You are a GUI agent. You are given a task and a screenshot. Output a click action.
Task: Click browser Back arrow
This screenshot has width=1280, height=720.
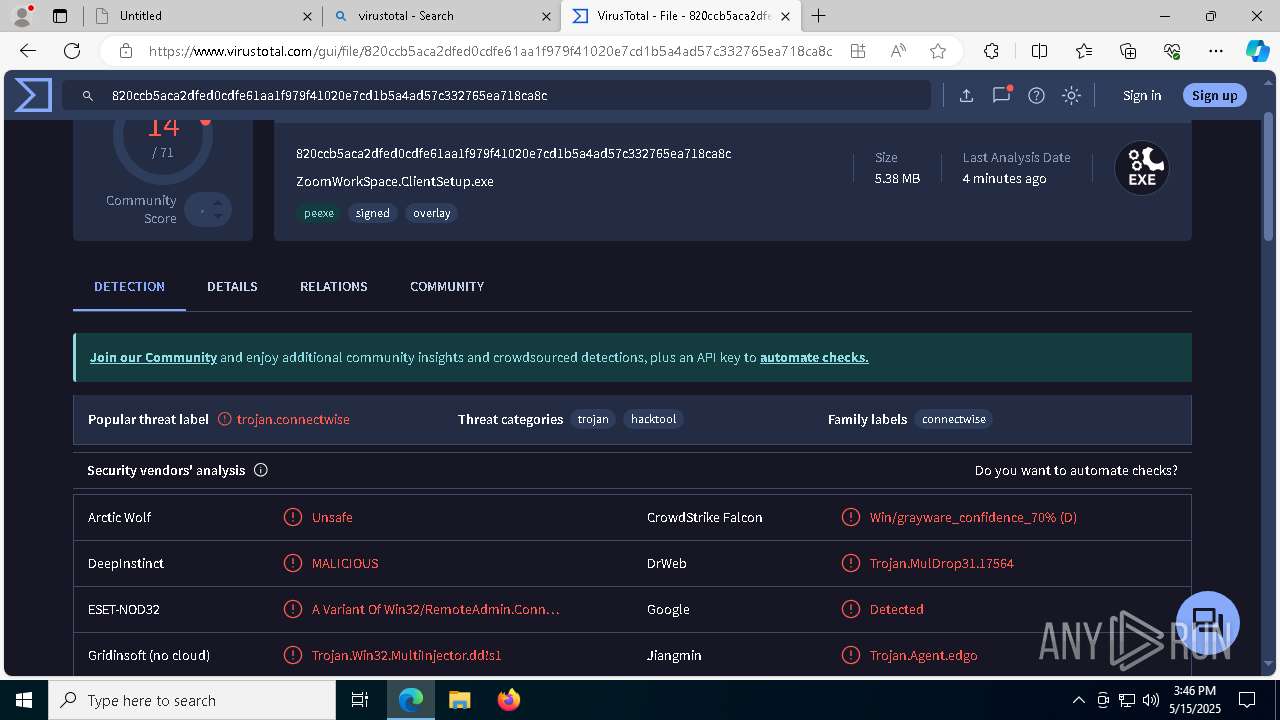28,51
